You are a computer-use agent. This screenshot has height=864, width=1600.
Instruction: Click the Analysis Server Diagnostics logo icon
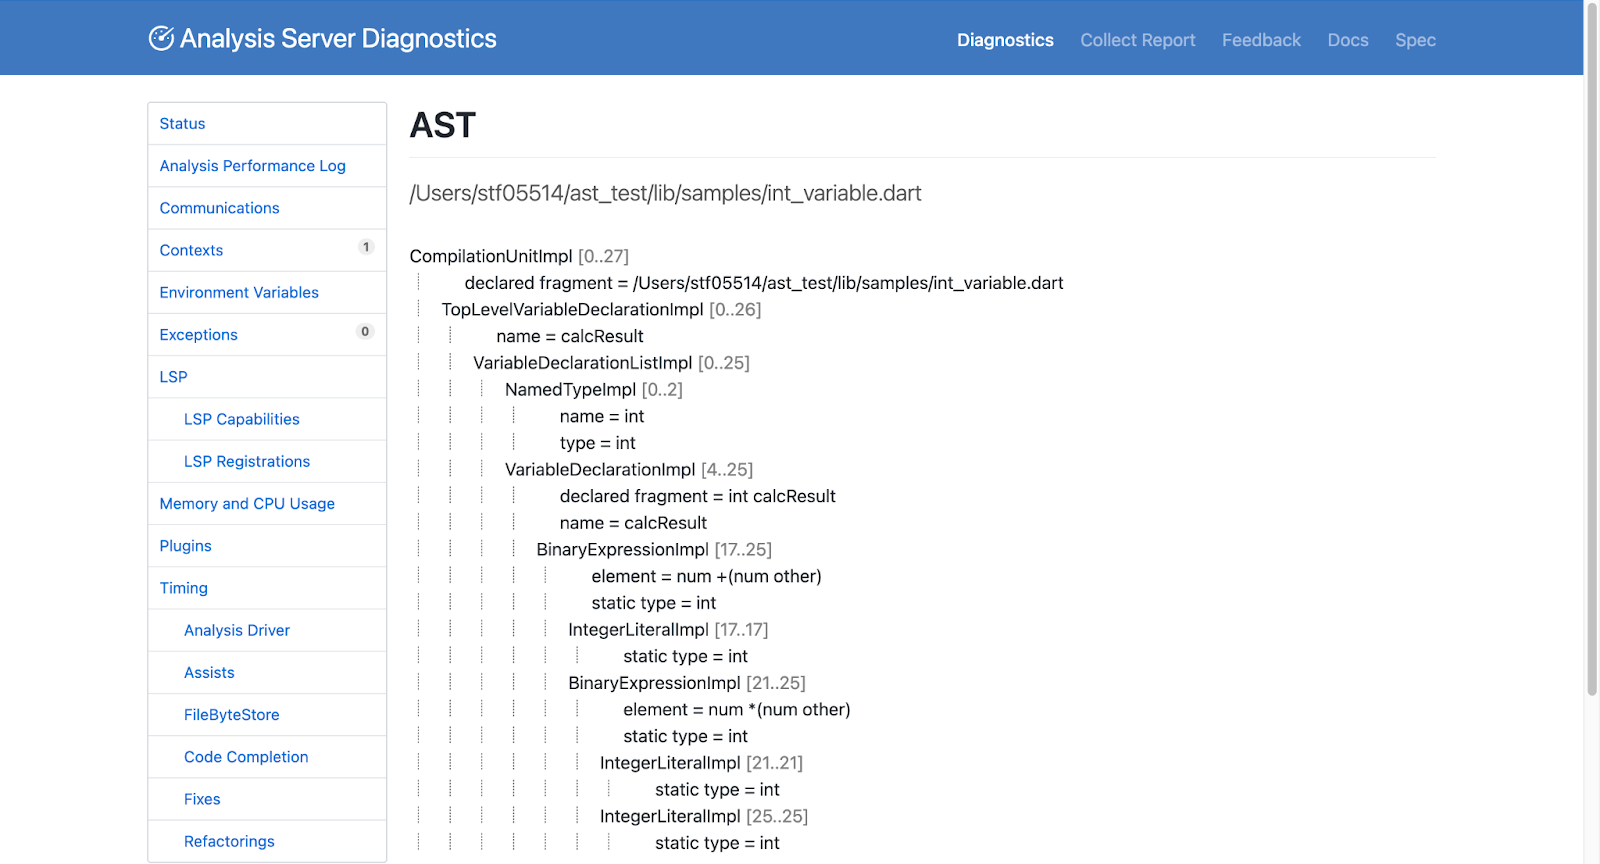click(161, 38)
